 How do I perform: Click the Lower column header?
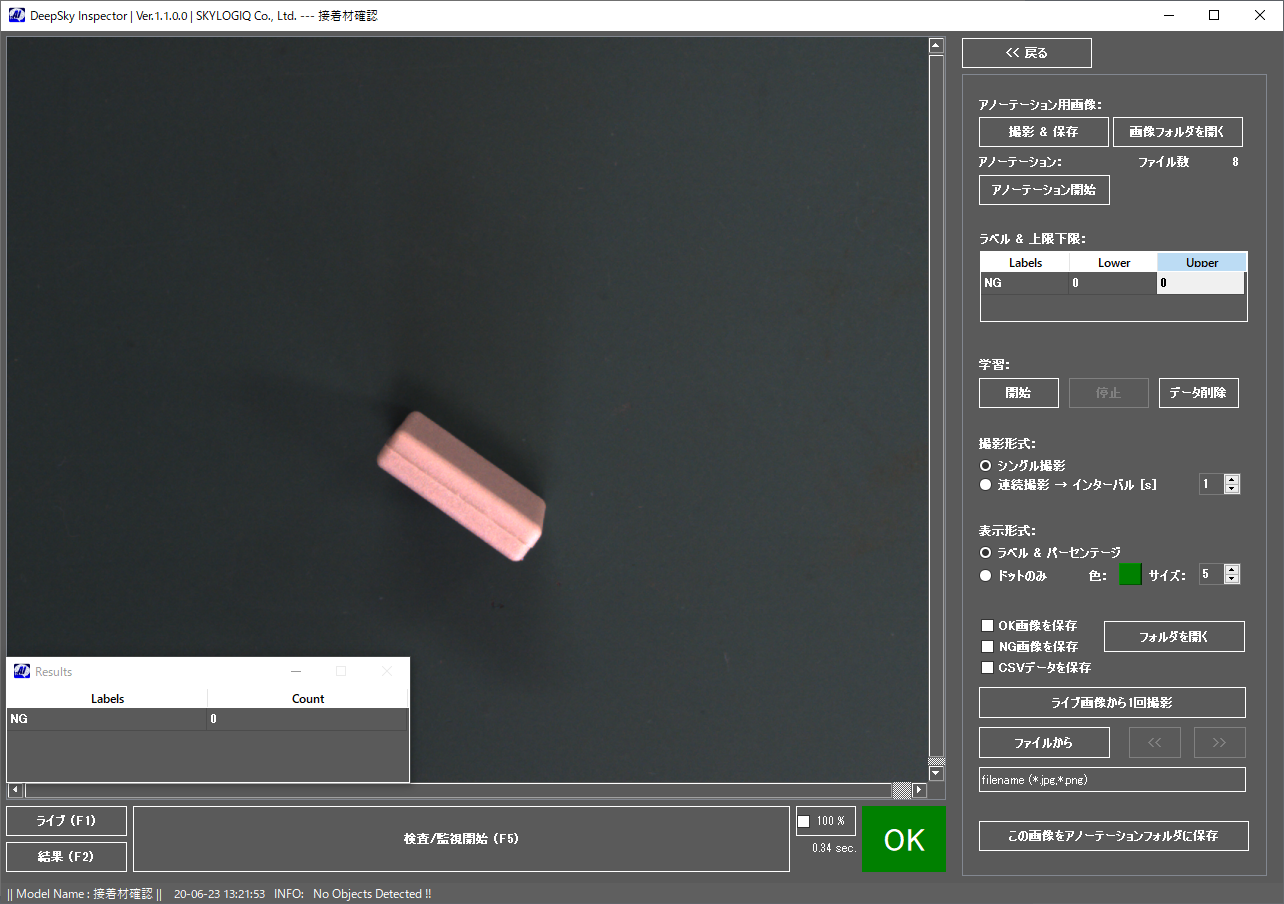(x=1114, y=263)
